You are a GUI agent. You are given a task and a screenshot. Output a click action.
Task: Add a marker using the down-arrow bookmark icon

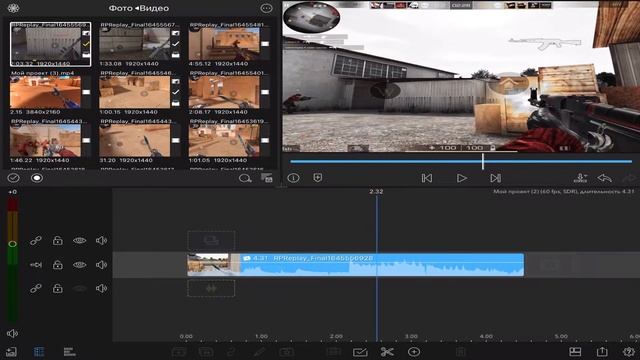point(318,178)
